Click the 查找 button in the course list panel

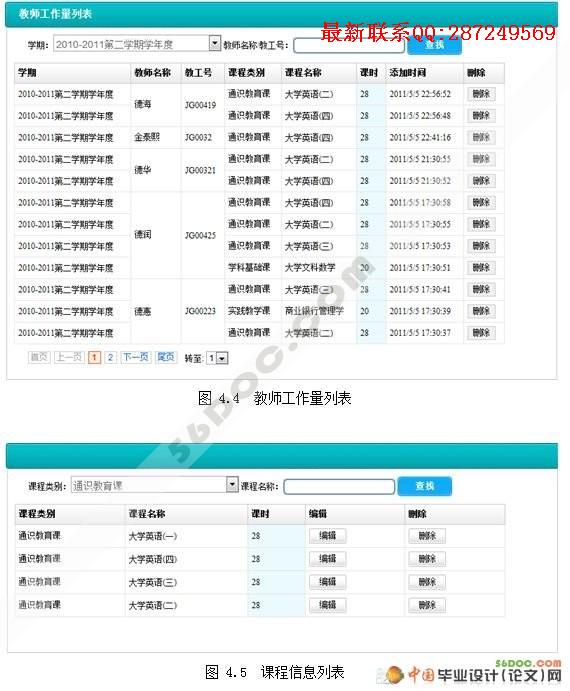pyautogui.click(x=425, y=486)
